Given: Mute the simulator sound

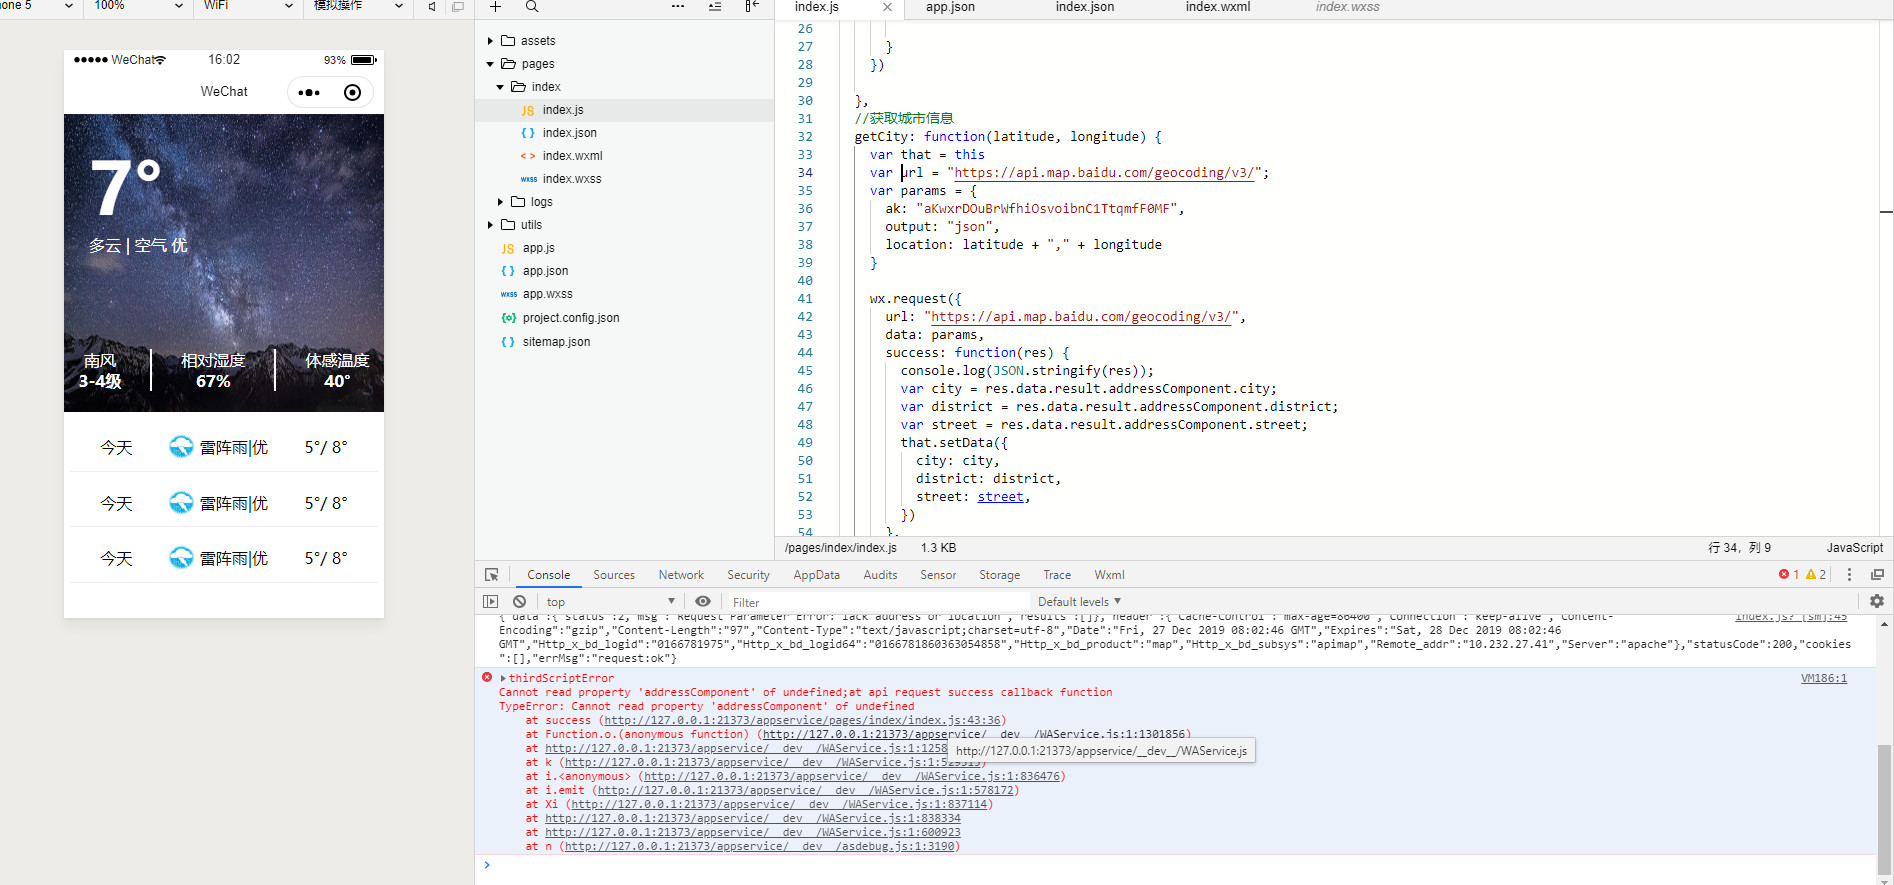Looking at the screenshot, I should tap(432, 7).
